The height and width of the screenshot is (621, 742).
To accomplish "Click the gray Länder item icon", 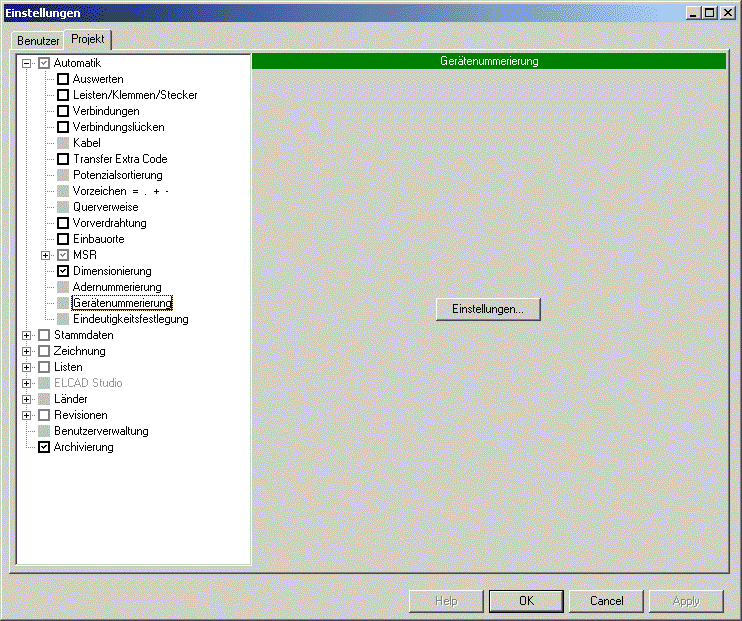I will [x=44, y=399].
